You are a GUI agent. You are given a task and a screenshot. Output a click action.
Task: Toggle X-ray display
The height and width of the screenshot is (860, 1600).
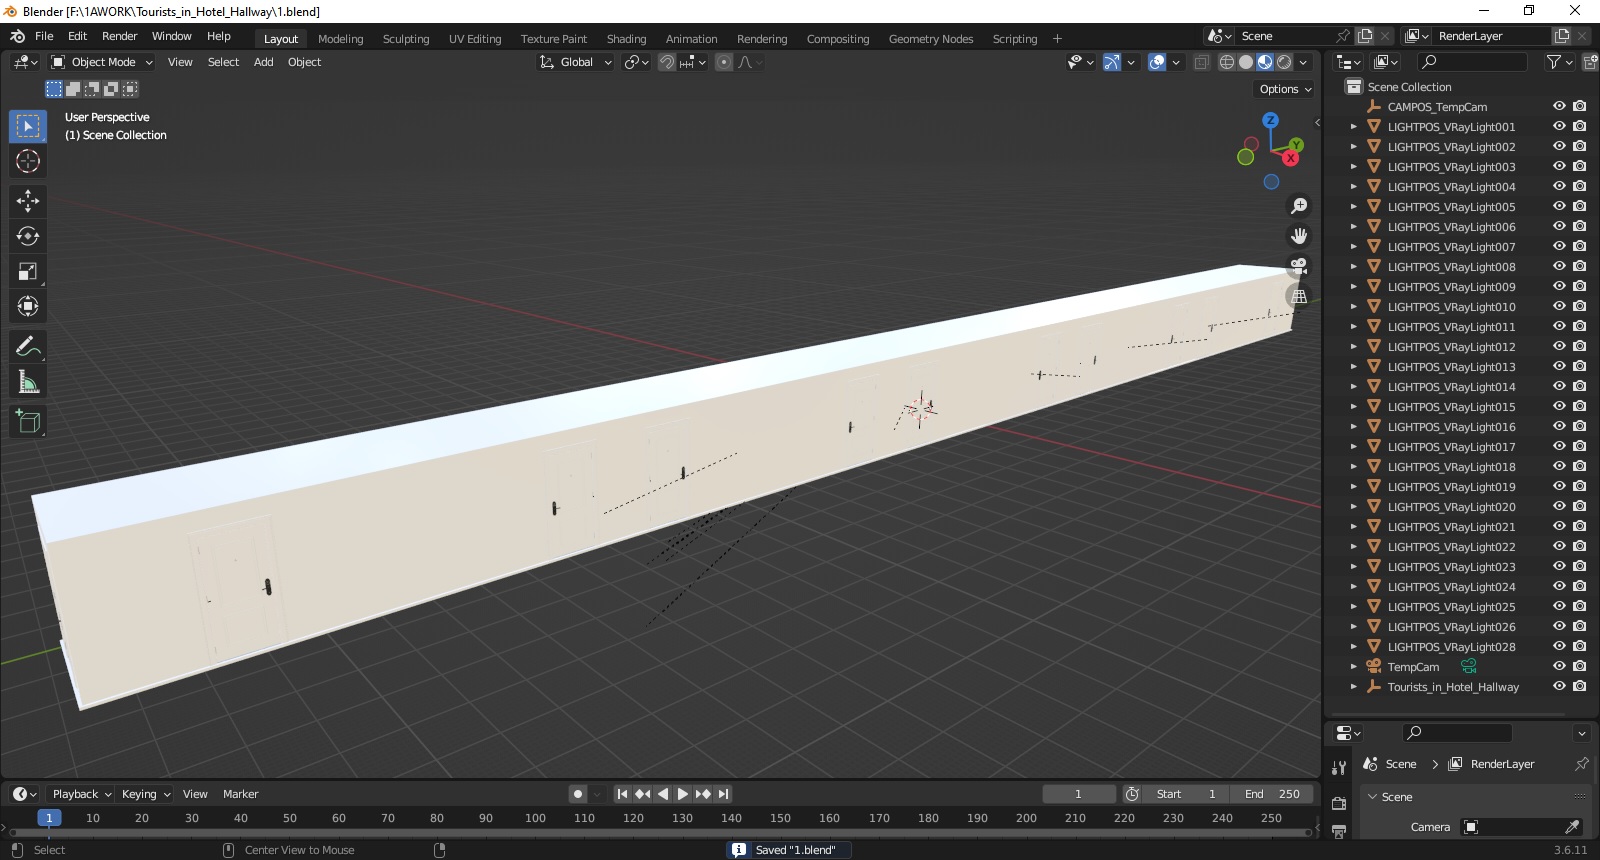coord(1201,62)
